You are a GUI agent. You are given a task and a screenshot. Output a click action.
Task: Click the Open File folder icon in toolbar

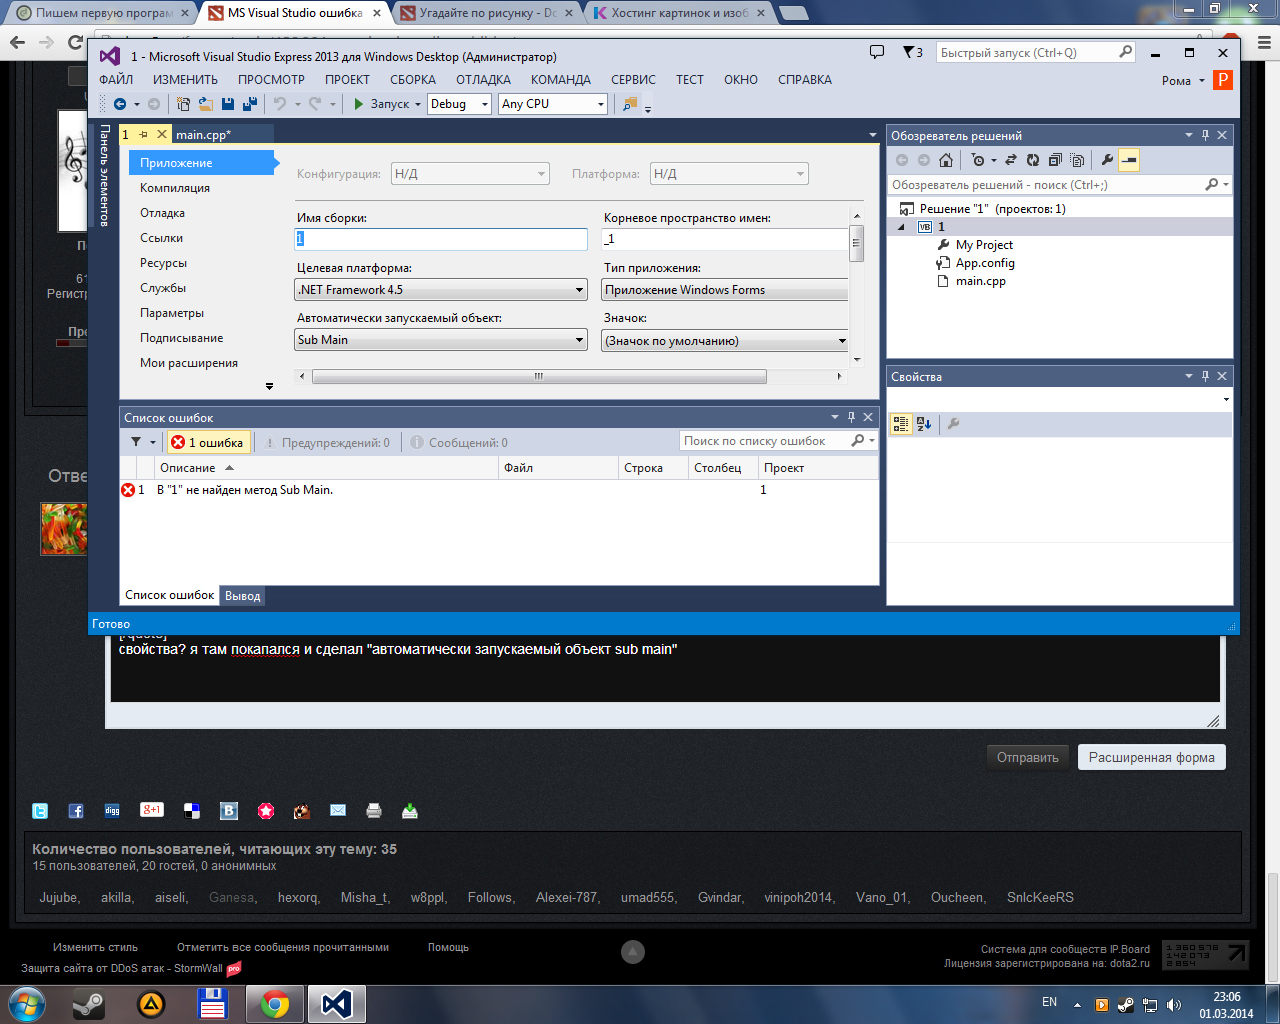[x=206, y=104]
